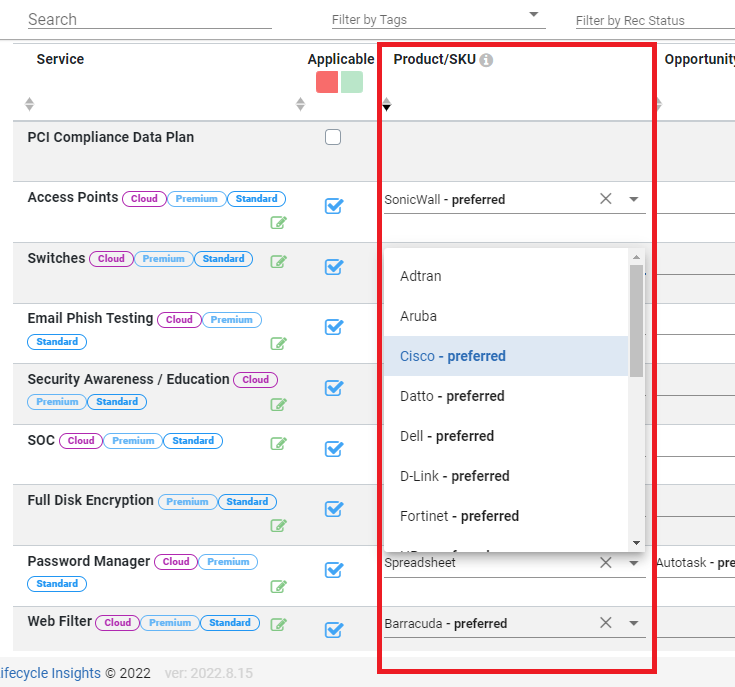The height and width of the screenshot is (687, 735).
Task: Clear SonicWall product selection
Action: [x=606, y=199]
